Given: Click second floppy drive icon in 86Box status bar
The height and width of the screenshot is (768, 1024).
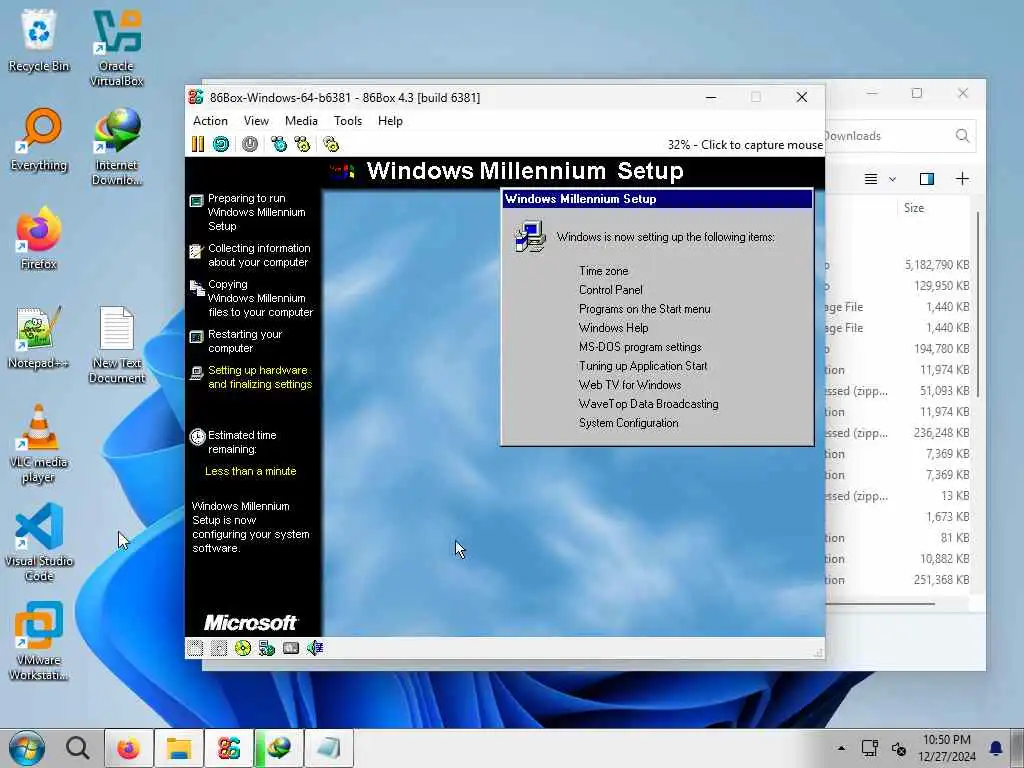Looking at the screenshot, I should 219,648.
